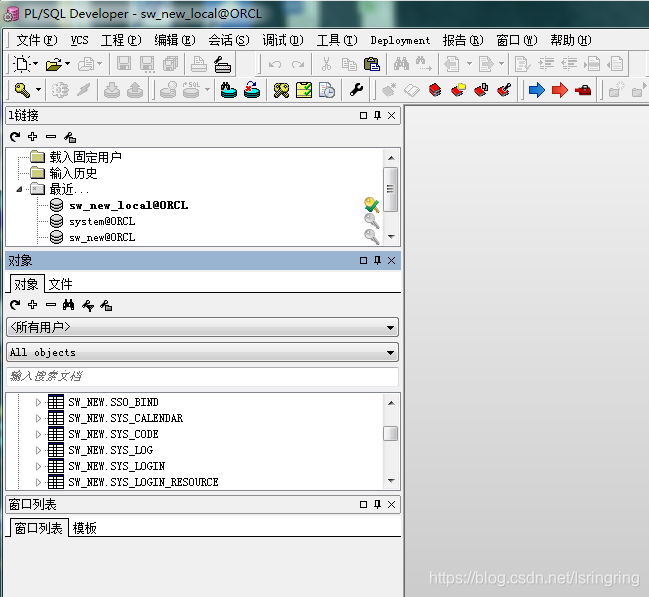Click the connections list scrollbar down arrow
The height and width of the screenshot is (597, 649).
tap(391, 236)
